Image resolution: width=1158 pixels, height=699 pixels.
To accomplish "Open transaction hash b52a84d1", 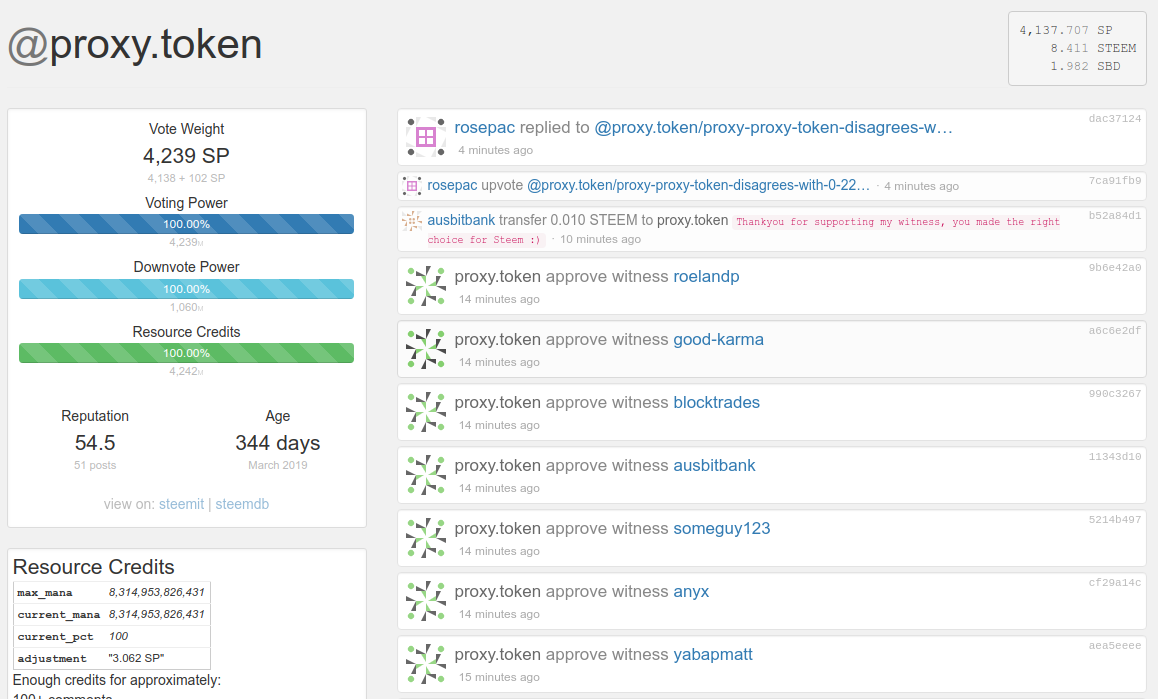I will [1114, 215].
